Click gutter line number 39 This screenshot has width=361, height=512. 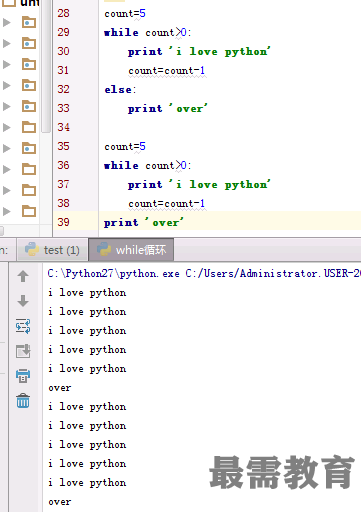[x=63, y=222]
